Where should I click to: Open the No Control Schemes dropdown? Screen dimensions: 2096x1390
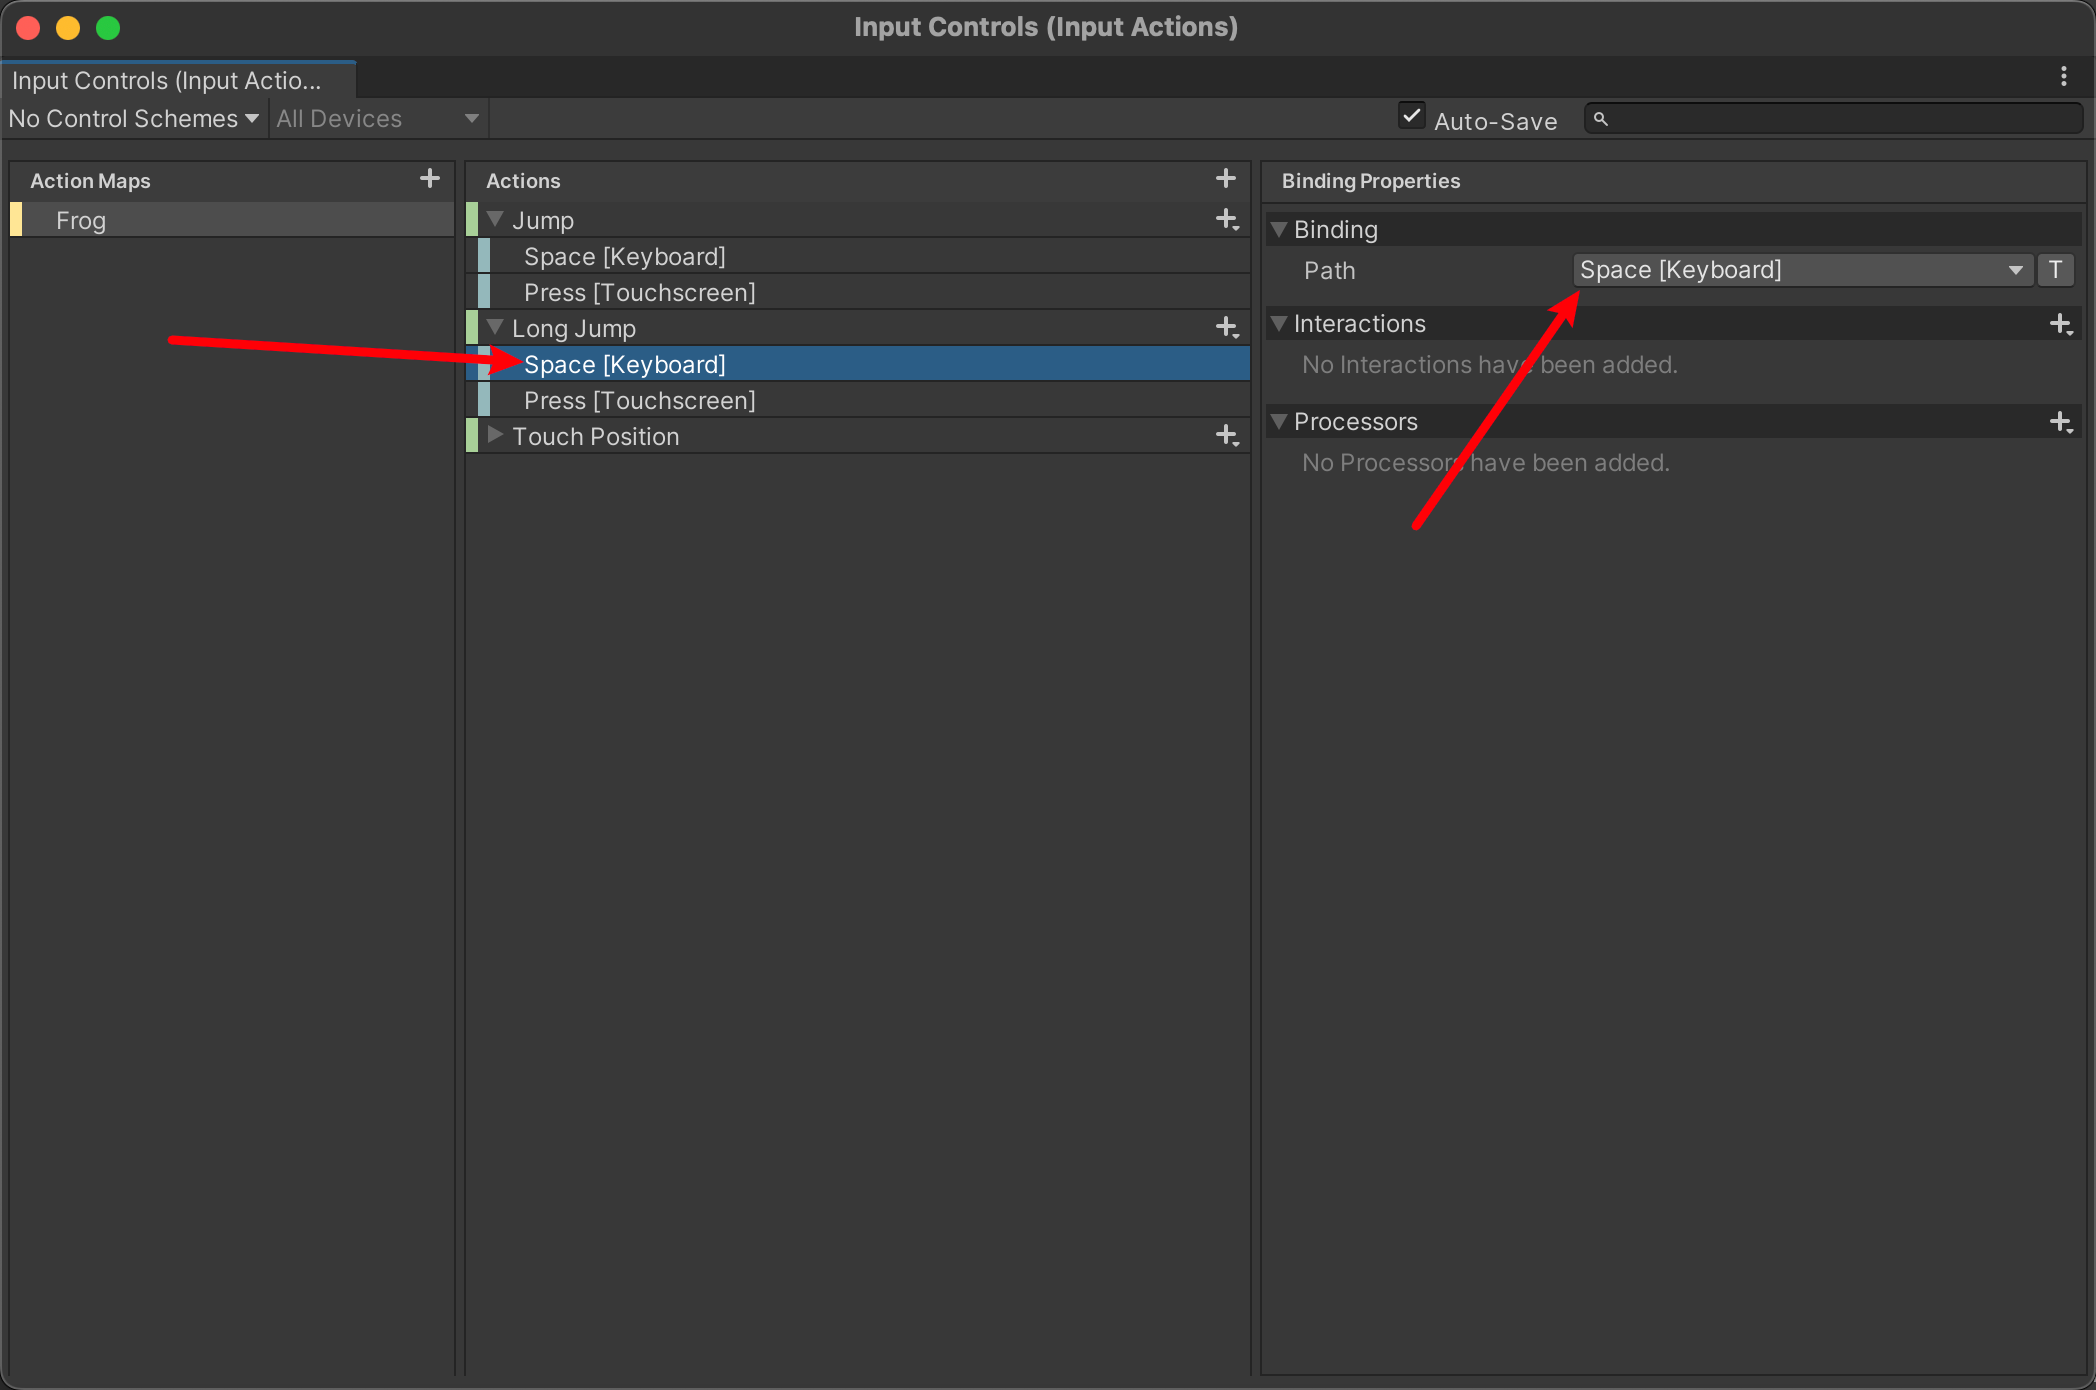click(134, 119)
